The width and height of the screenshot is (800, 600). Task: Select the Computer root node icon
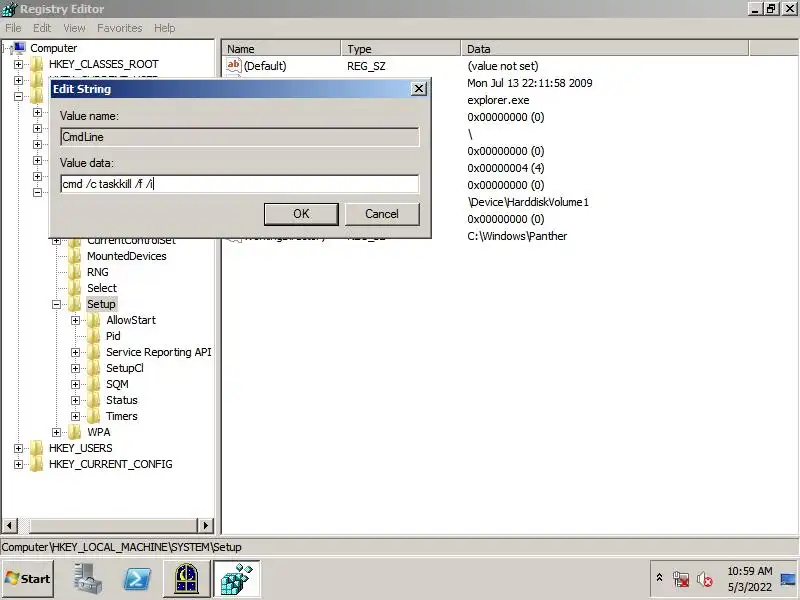(x=18, y=48)
